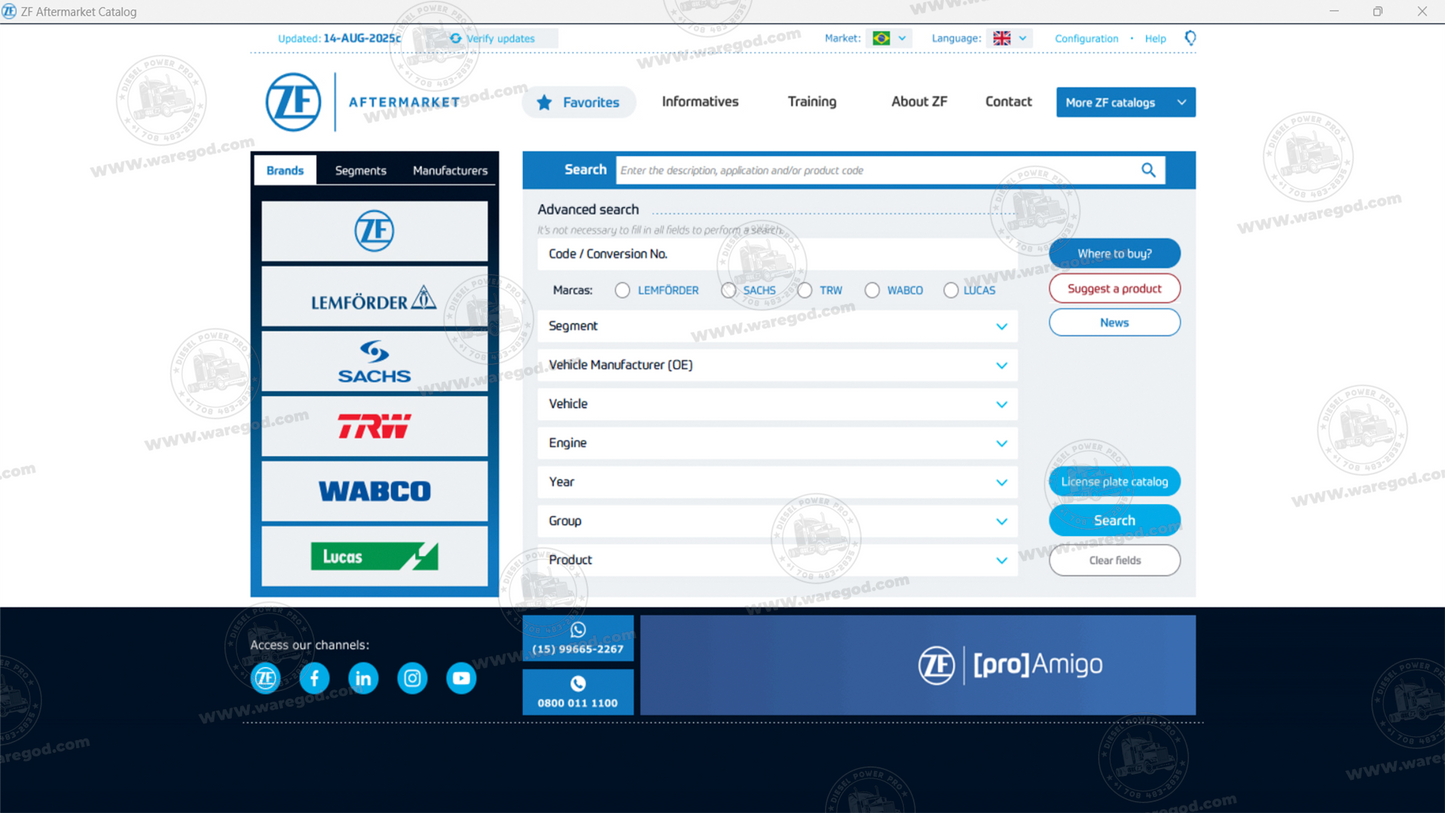
Task: Open the Sachs brand tile
Action: click(375, 361)
